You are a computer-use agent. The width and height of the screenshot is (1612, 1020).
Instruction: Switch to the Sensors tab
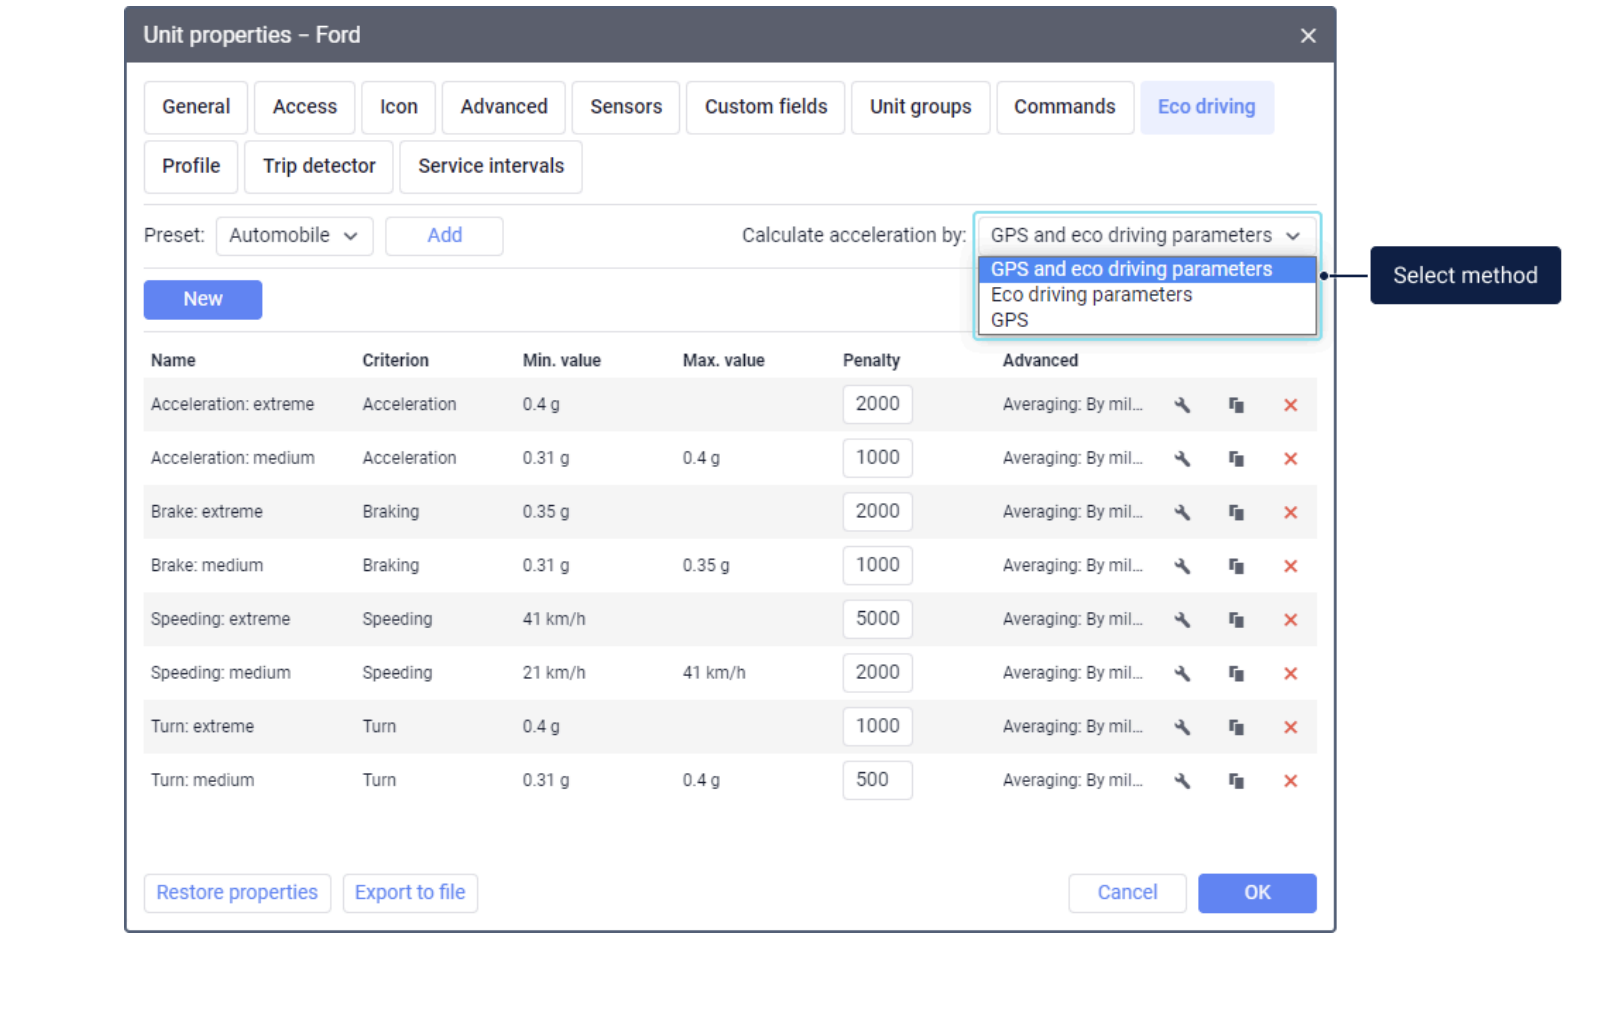(625, 107)
